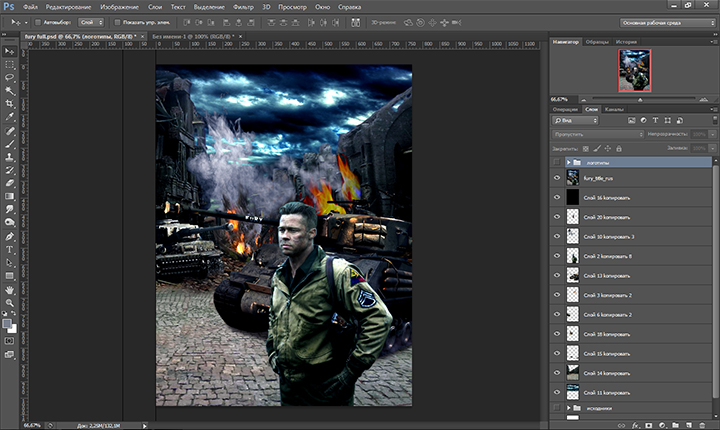Click the Navigator preview thumbnail
Screen dimensions: 720x430
coord(632,72)
